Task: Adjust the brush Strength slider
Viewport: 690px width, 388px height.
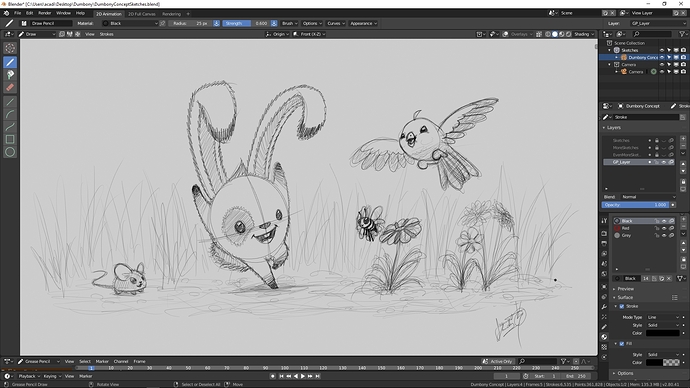Action: pyautogui.click(x=246, y=23)
